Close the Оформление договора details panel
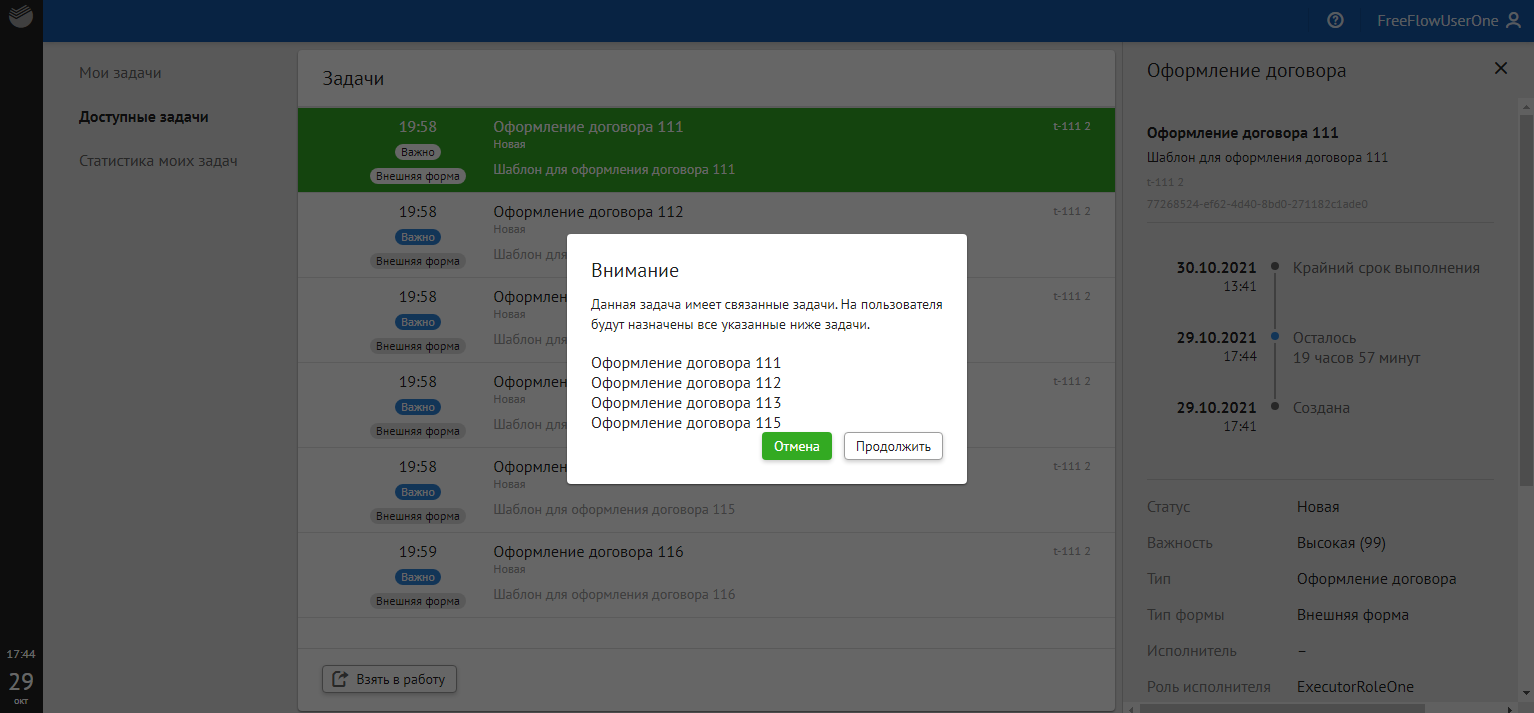1534x713 pixels. coord(1500,68)
